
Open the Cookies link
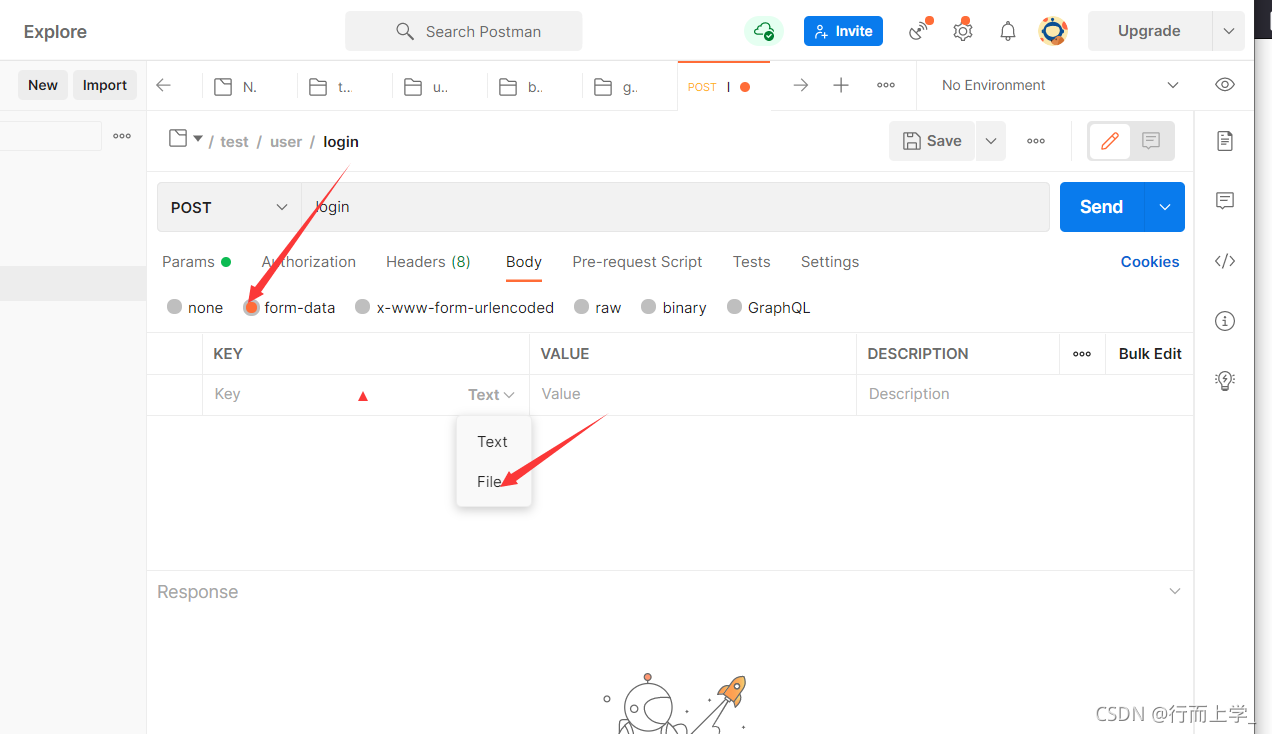tap(1150, 262)
